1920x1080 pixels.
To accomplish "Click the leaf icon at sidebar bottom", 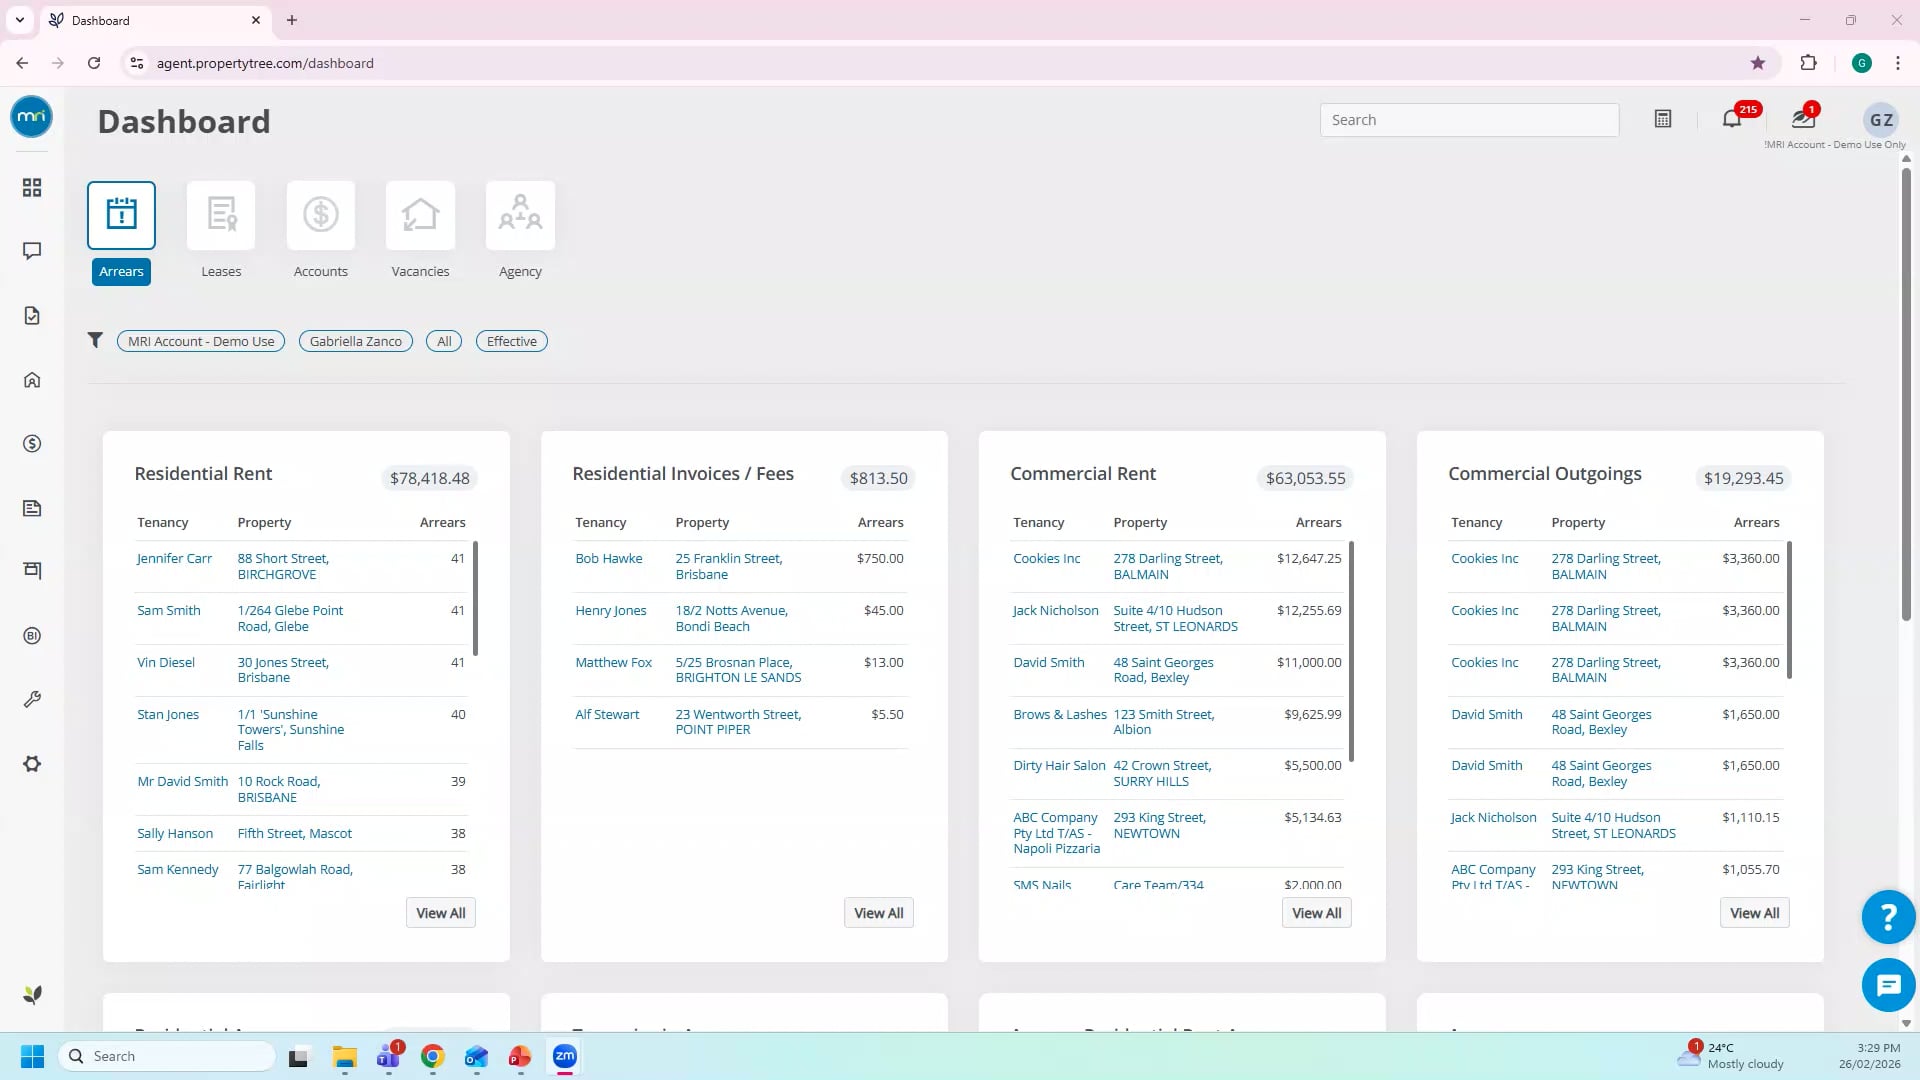I will [32, 994].
